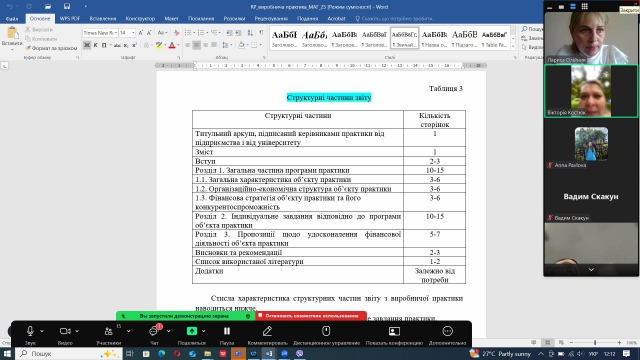Click the Open folder icon in quick access toolbar
The height and width of the screenshot is (360, 640).
coord(48,7)
